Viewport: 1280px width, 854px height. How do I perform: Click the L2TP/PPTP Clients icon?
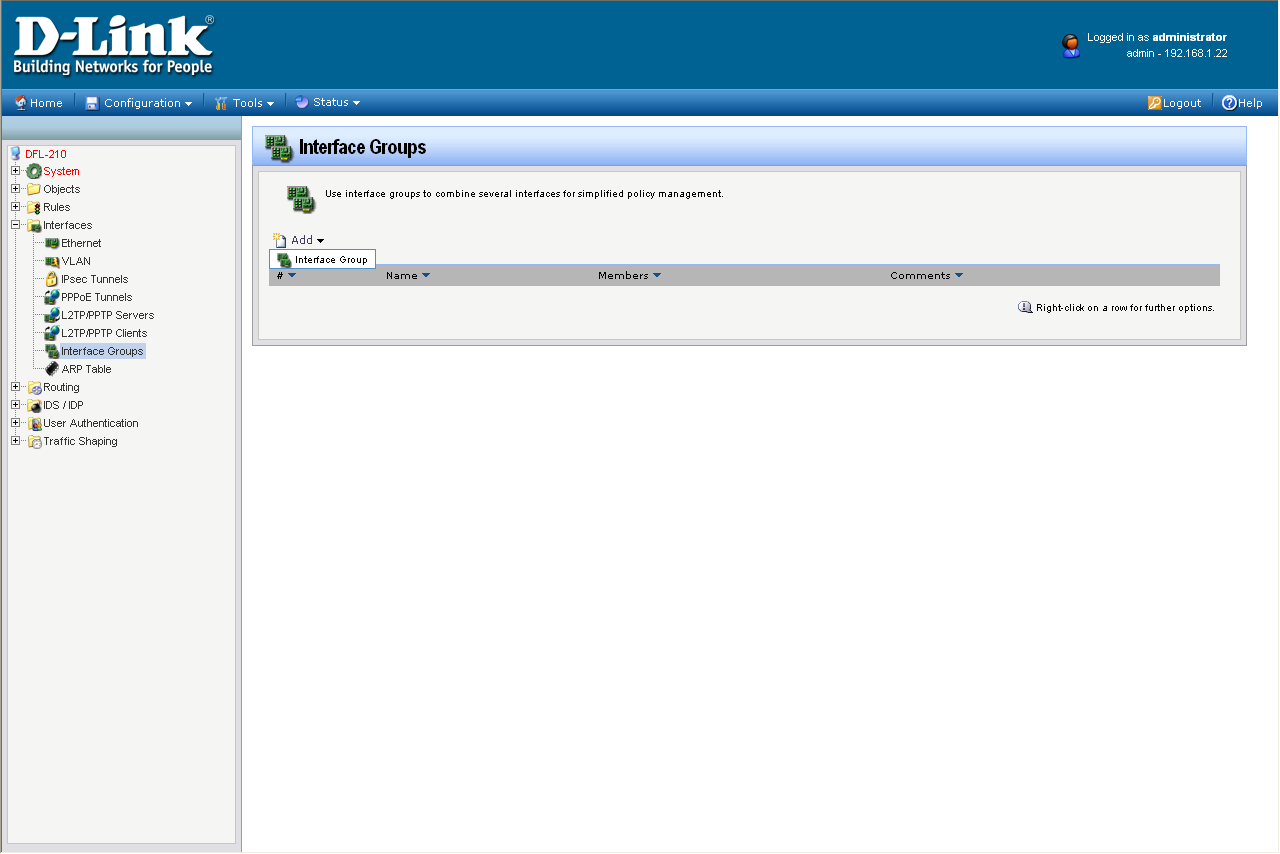(52, 334)
